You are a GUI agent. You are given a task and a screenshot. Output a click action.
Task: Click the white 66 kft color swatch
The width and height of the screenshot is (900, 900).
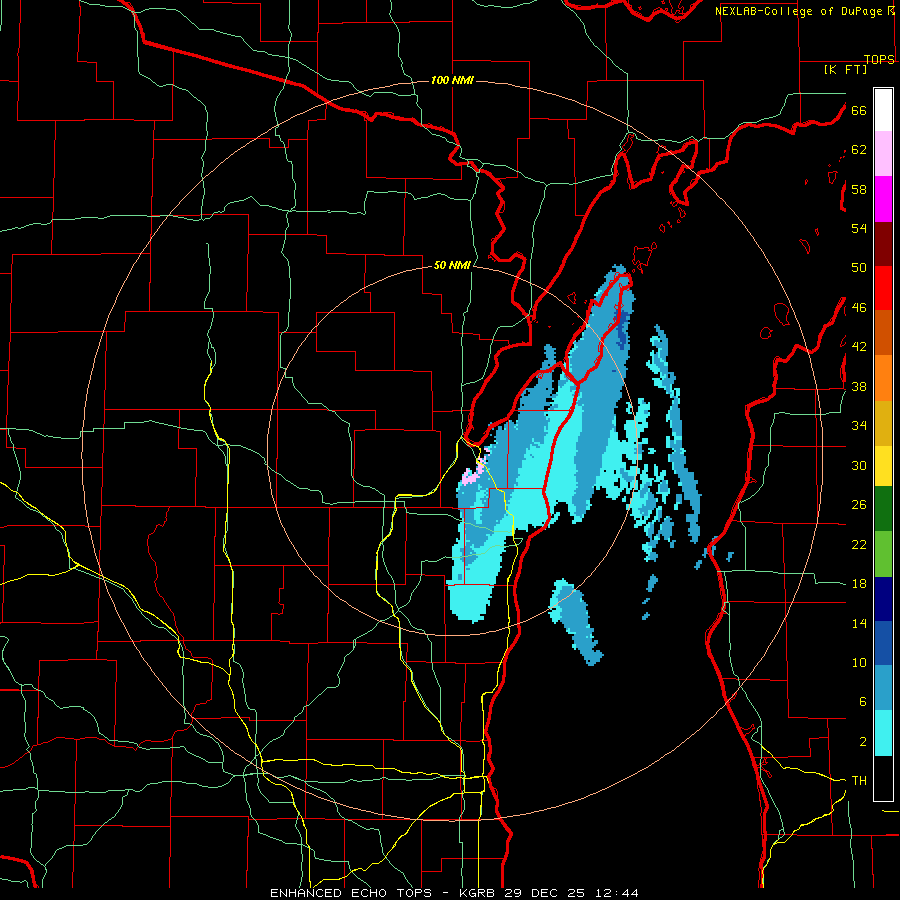pos(883,110)
